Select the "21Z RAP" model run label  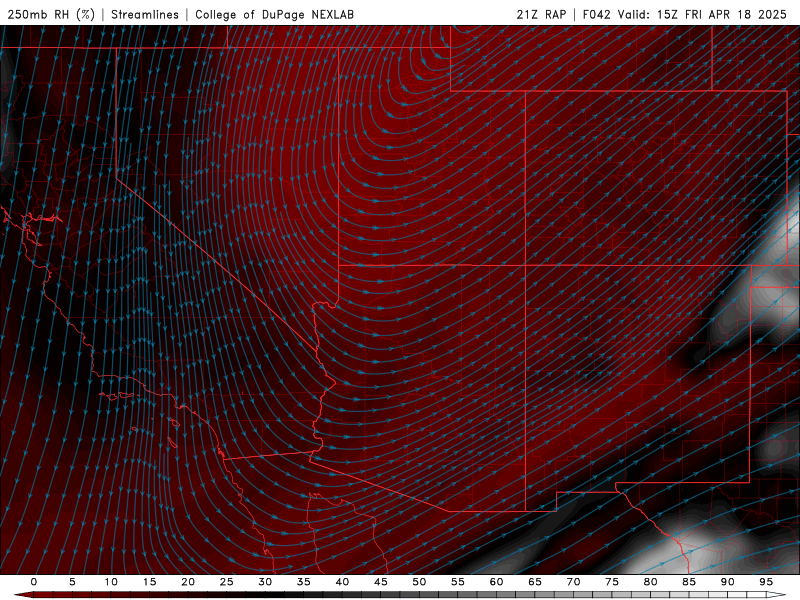click(x=541, y=14)
